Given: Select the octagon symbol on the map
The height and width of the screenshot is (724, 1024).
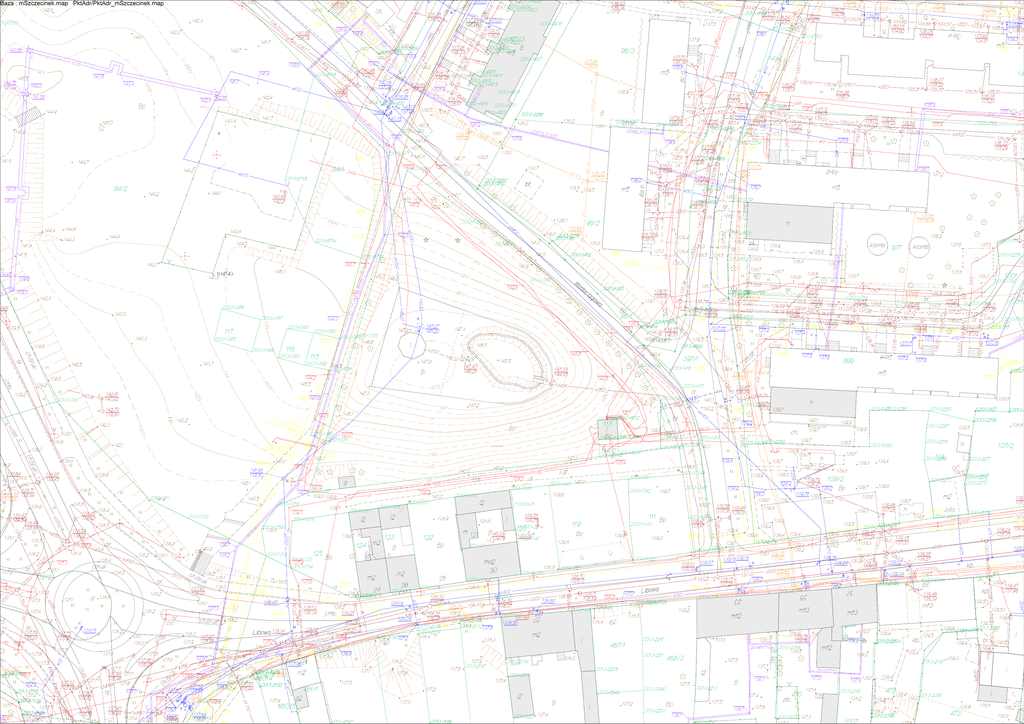Looking at the screenshot, I should 410,346.
